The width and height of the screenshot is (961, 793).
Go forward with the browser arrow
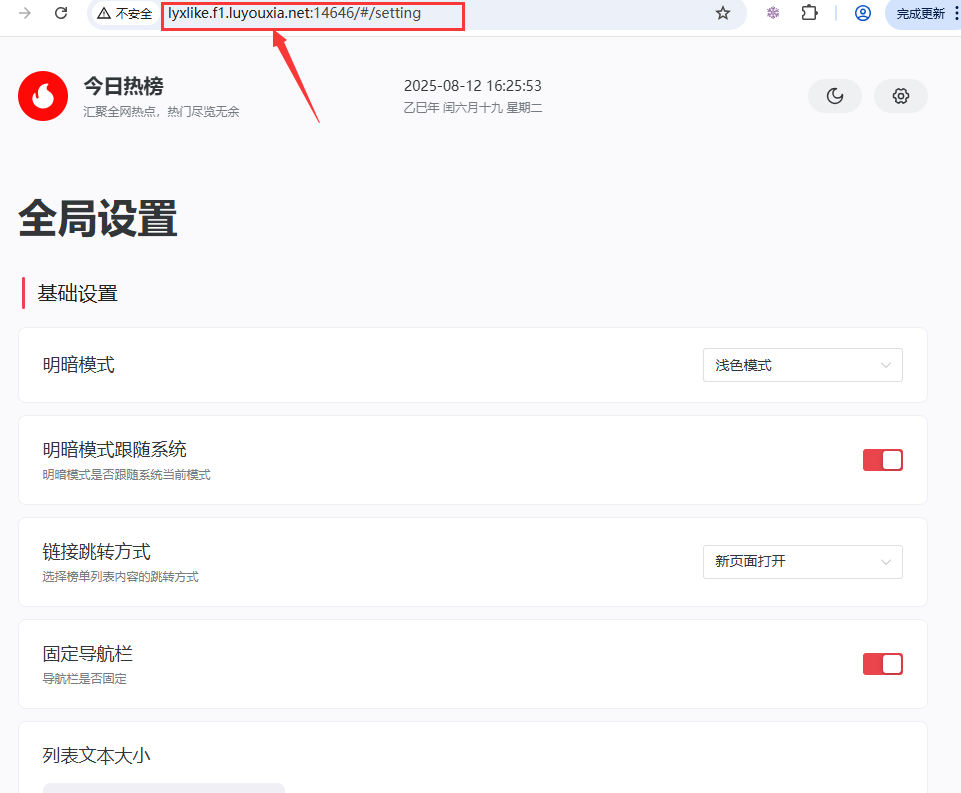tap(25, 13)
